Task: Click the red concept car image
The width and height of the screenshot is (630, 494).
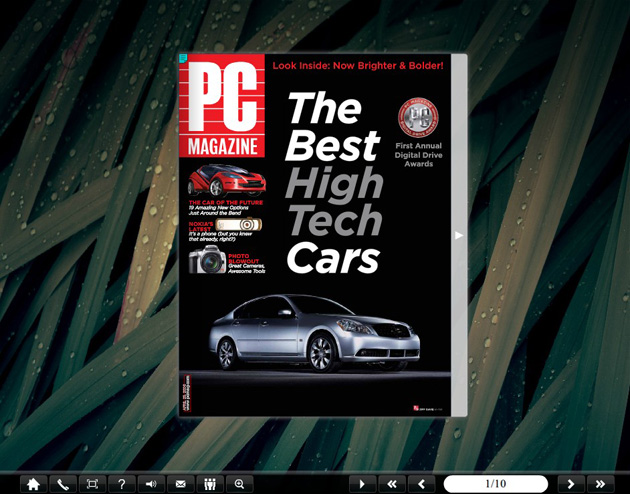Action: (x=227, y=180)
